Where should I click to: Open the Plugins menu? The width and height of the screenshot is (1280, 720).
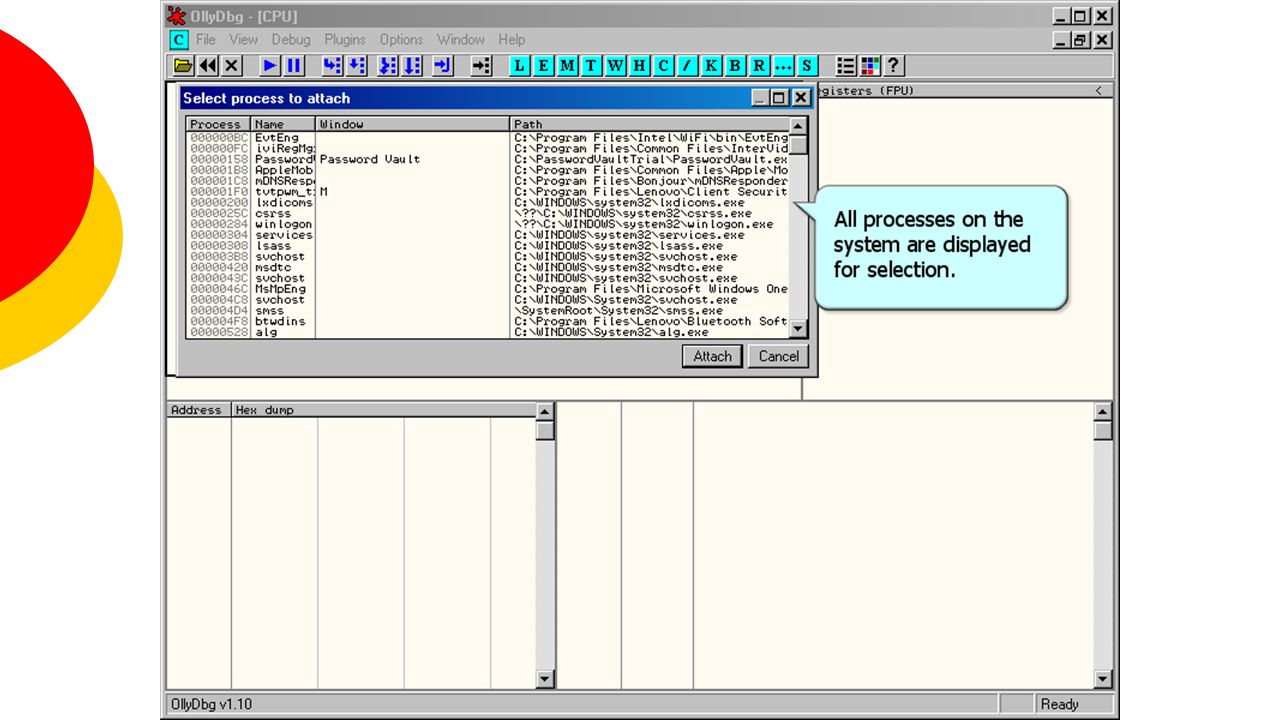coord(345,40)
